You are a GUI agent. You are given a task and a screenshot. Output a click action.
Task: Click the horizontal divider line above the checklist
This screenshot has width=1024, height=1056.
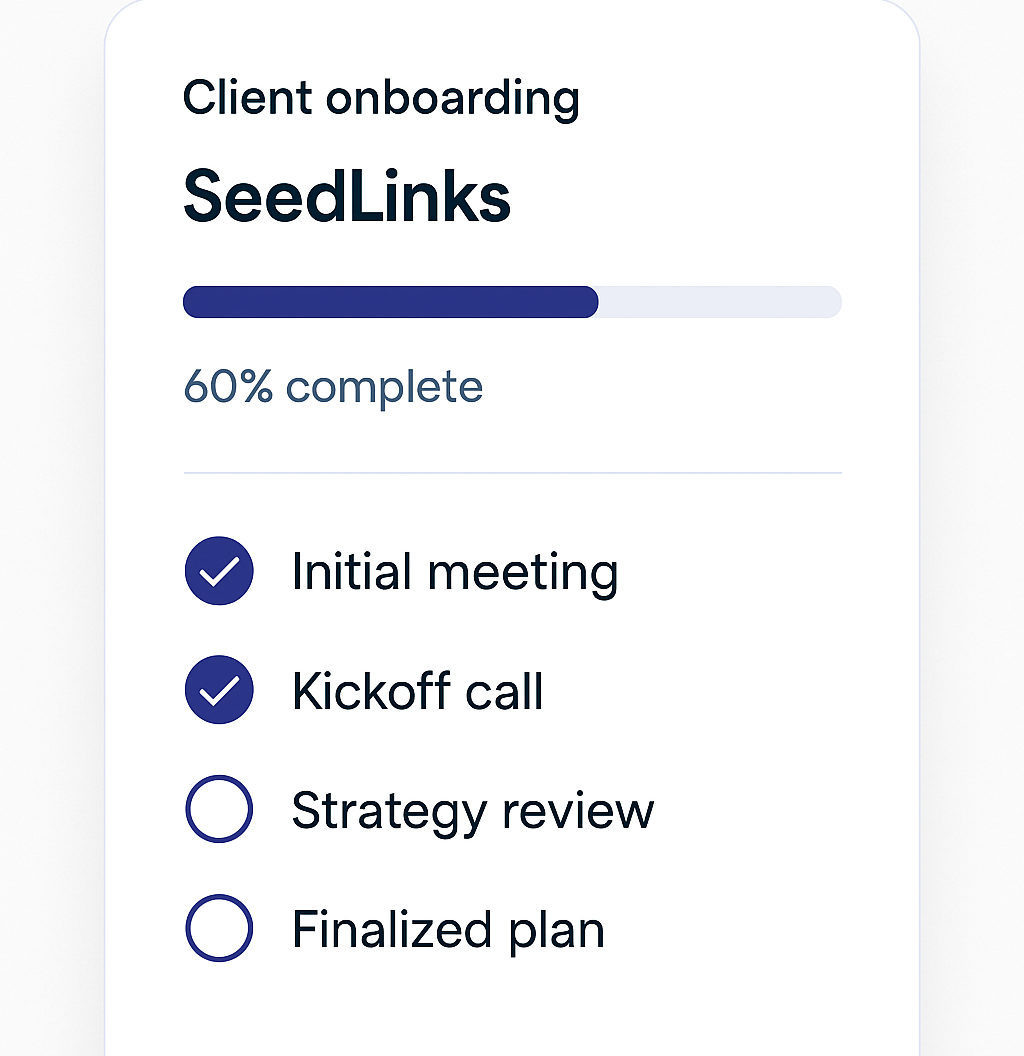(512, 472)
